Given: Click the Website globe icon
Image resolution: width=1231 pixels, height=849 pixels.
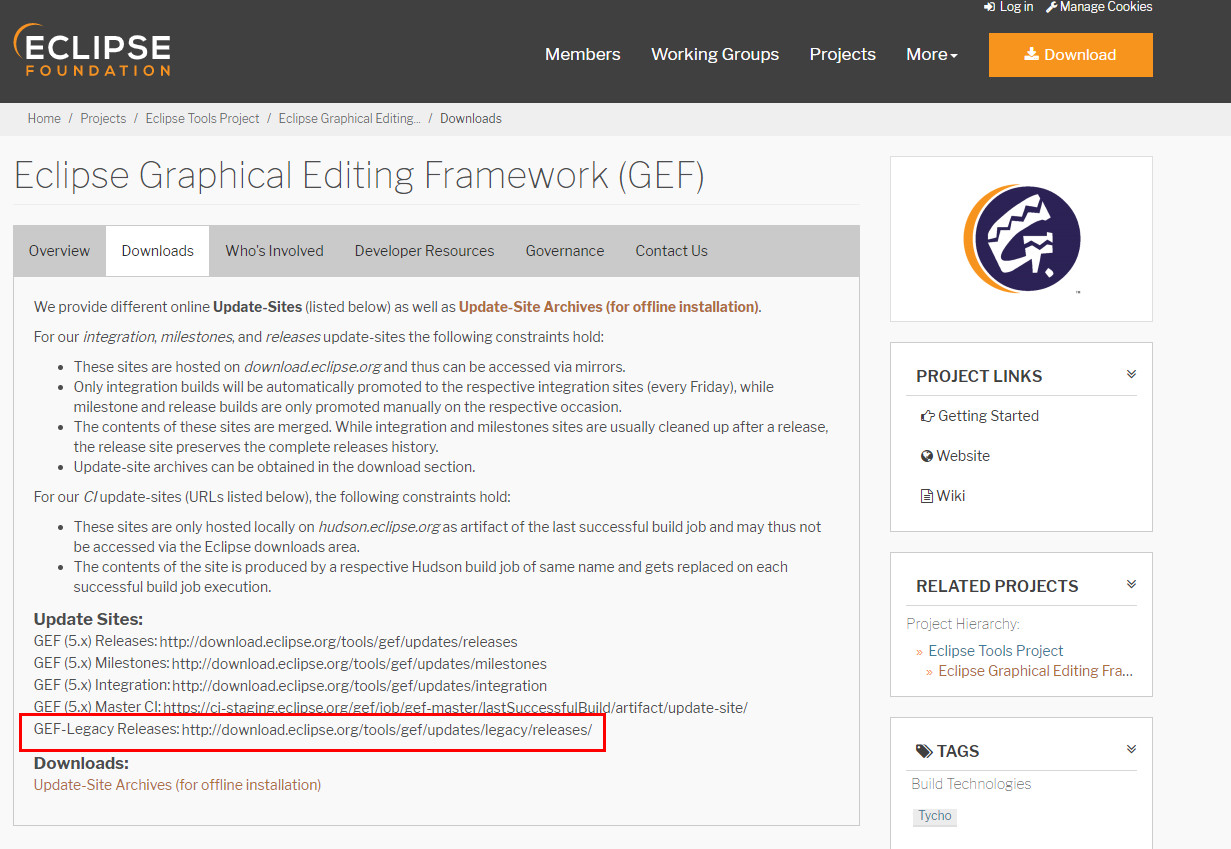Looking at the screenshot, I should [927, 456].
